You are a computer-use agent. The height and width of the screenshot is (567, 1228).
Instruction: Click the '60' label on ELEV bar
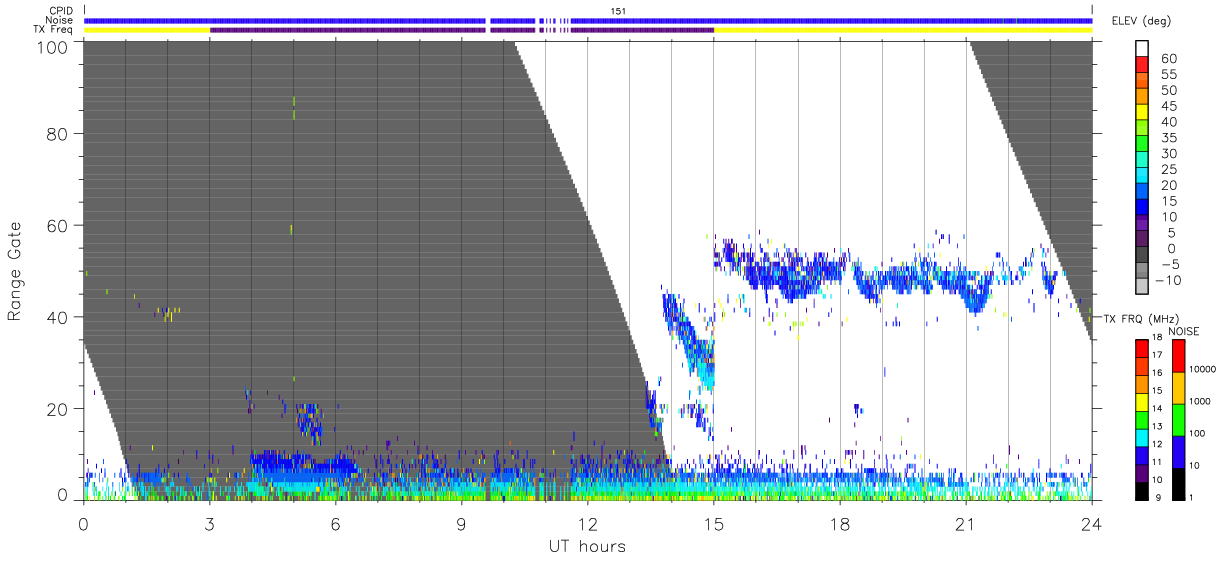[1167, 58]
